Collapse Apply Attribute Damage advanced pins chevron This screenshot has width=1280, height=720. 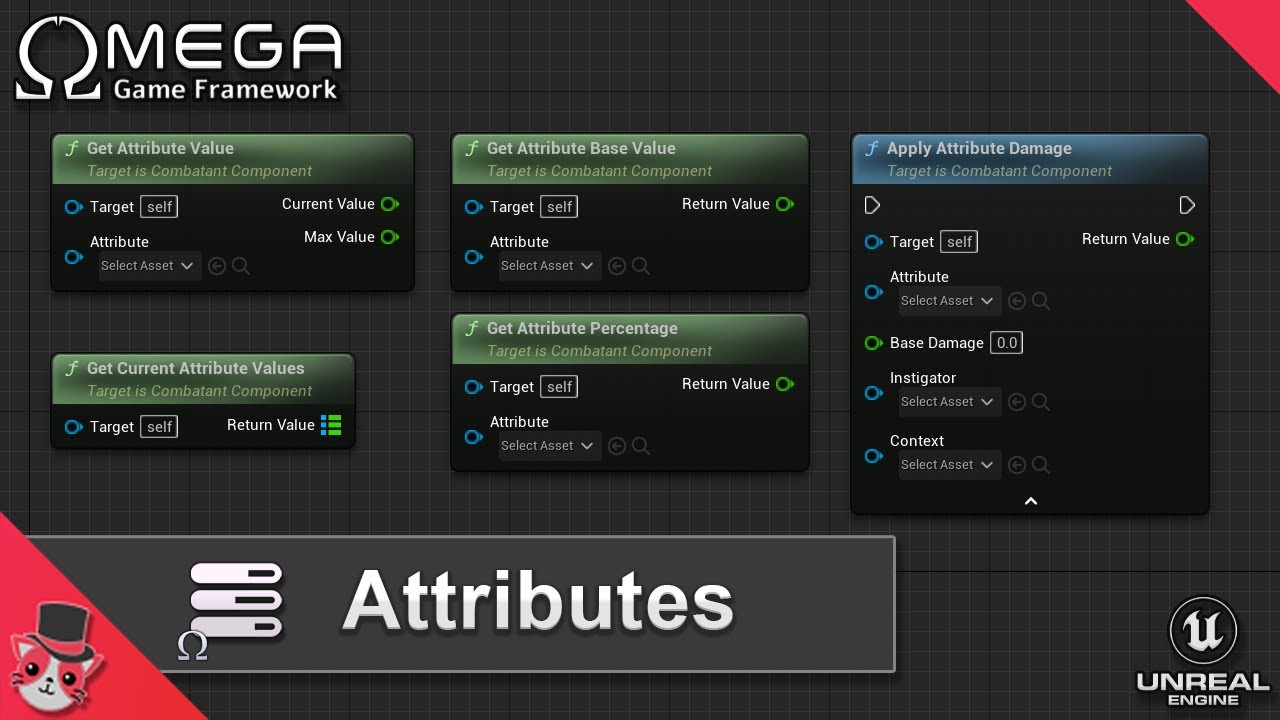pyautogui.click(x=1031, y=501)
